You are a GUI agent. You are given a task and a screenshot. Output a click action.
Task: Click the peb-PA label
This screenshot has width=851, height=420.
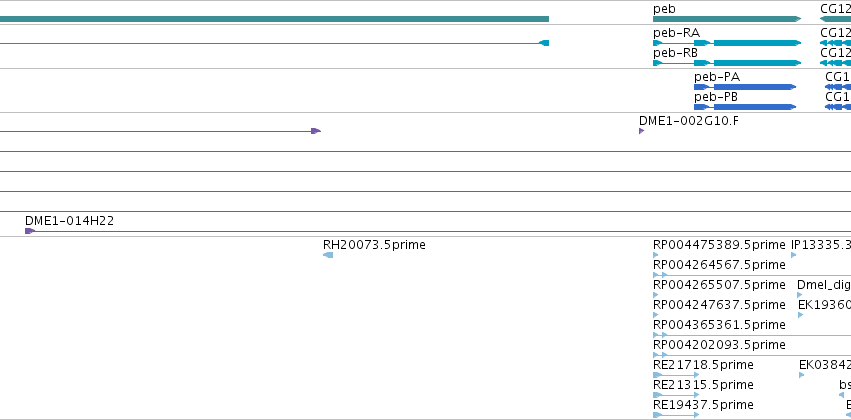pyautogui.click(x=717, y=77)
